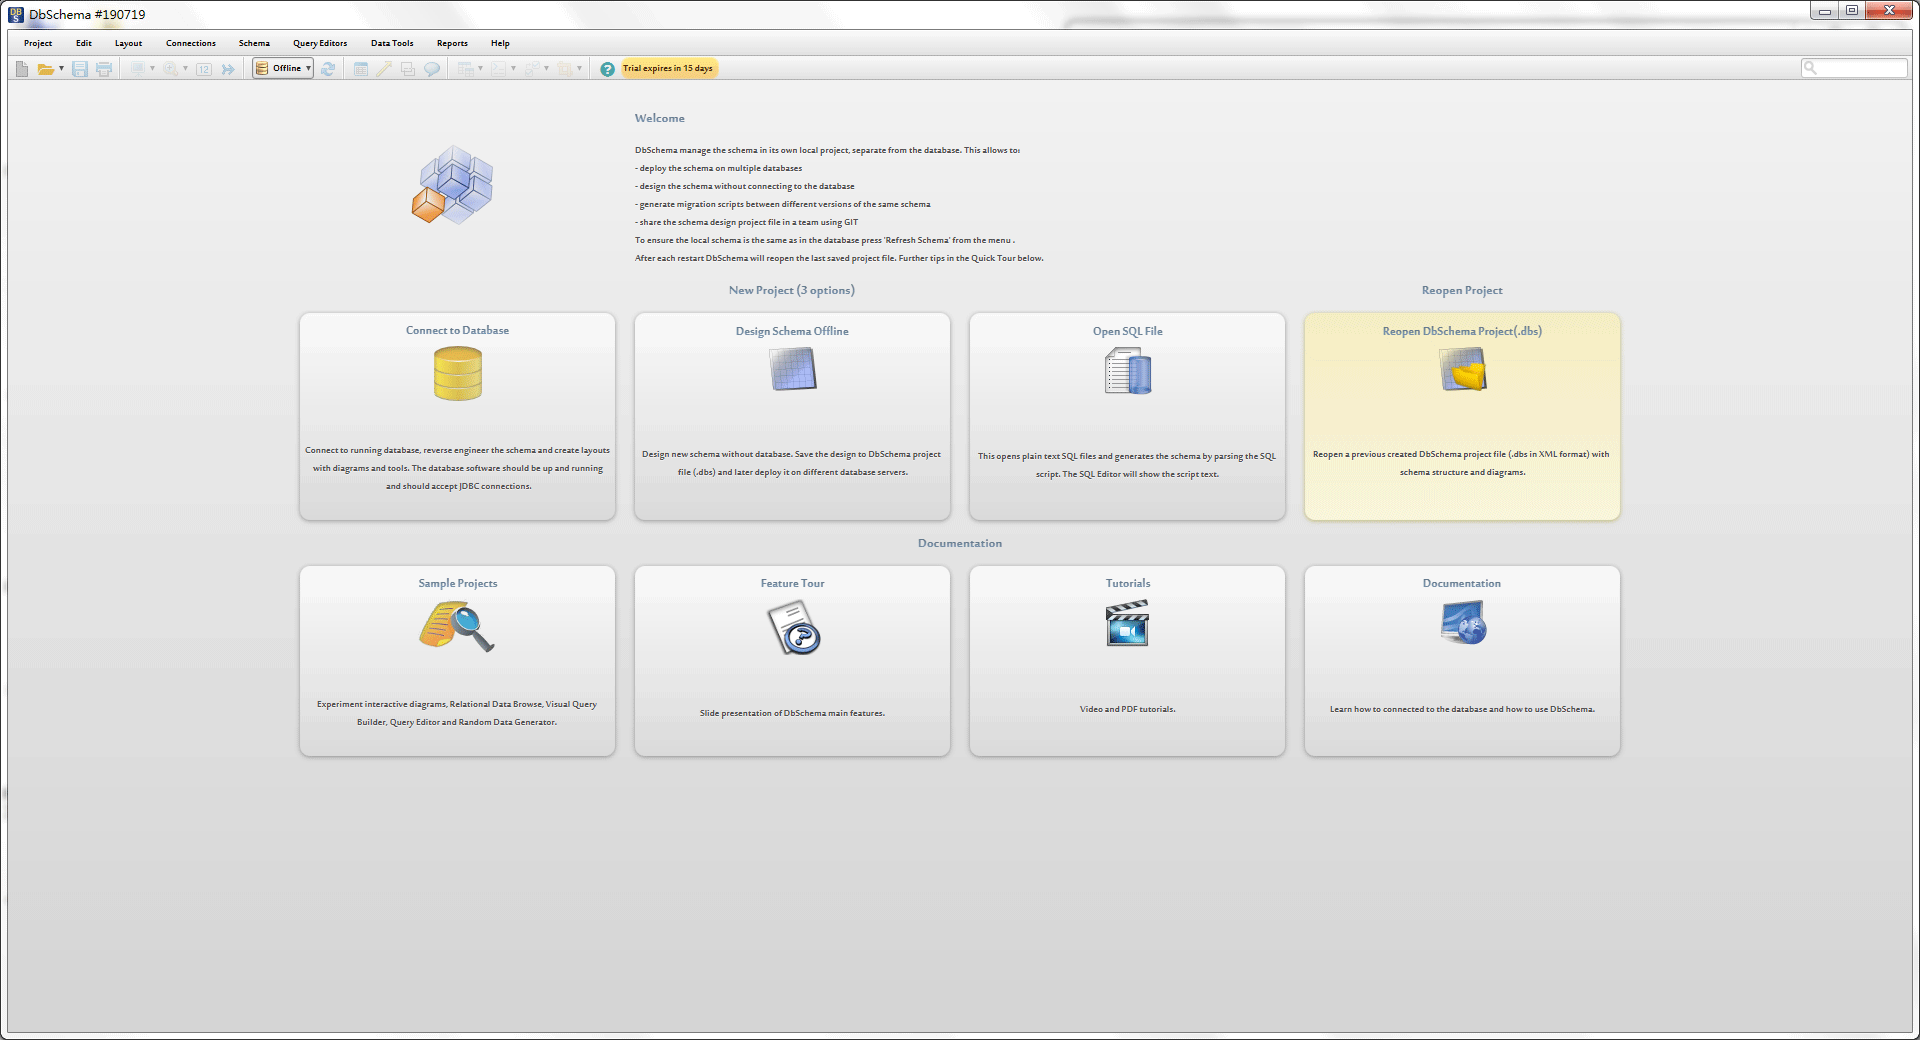Screen dimensions: 1920x1040
Task: Click the Connect to Database card title
Action: coord(457,330)
